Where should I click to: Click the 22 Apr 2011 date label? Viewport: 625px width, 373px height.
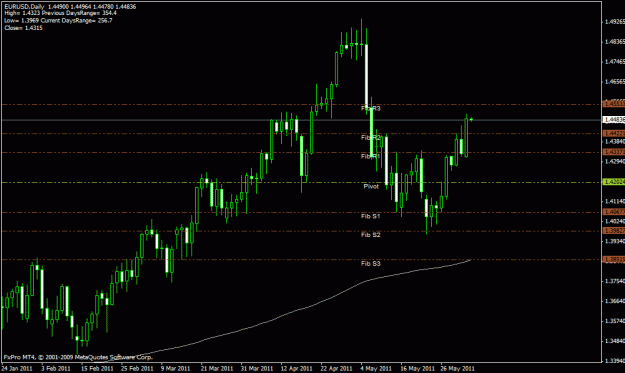pyautogui.click(x=336, y=369)
